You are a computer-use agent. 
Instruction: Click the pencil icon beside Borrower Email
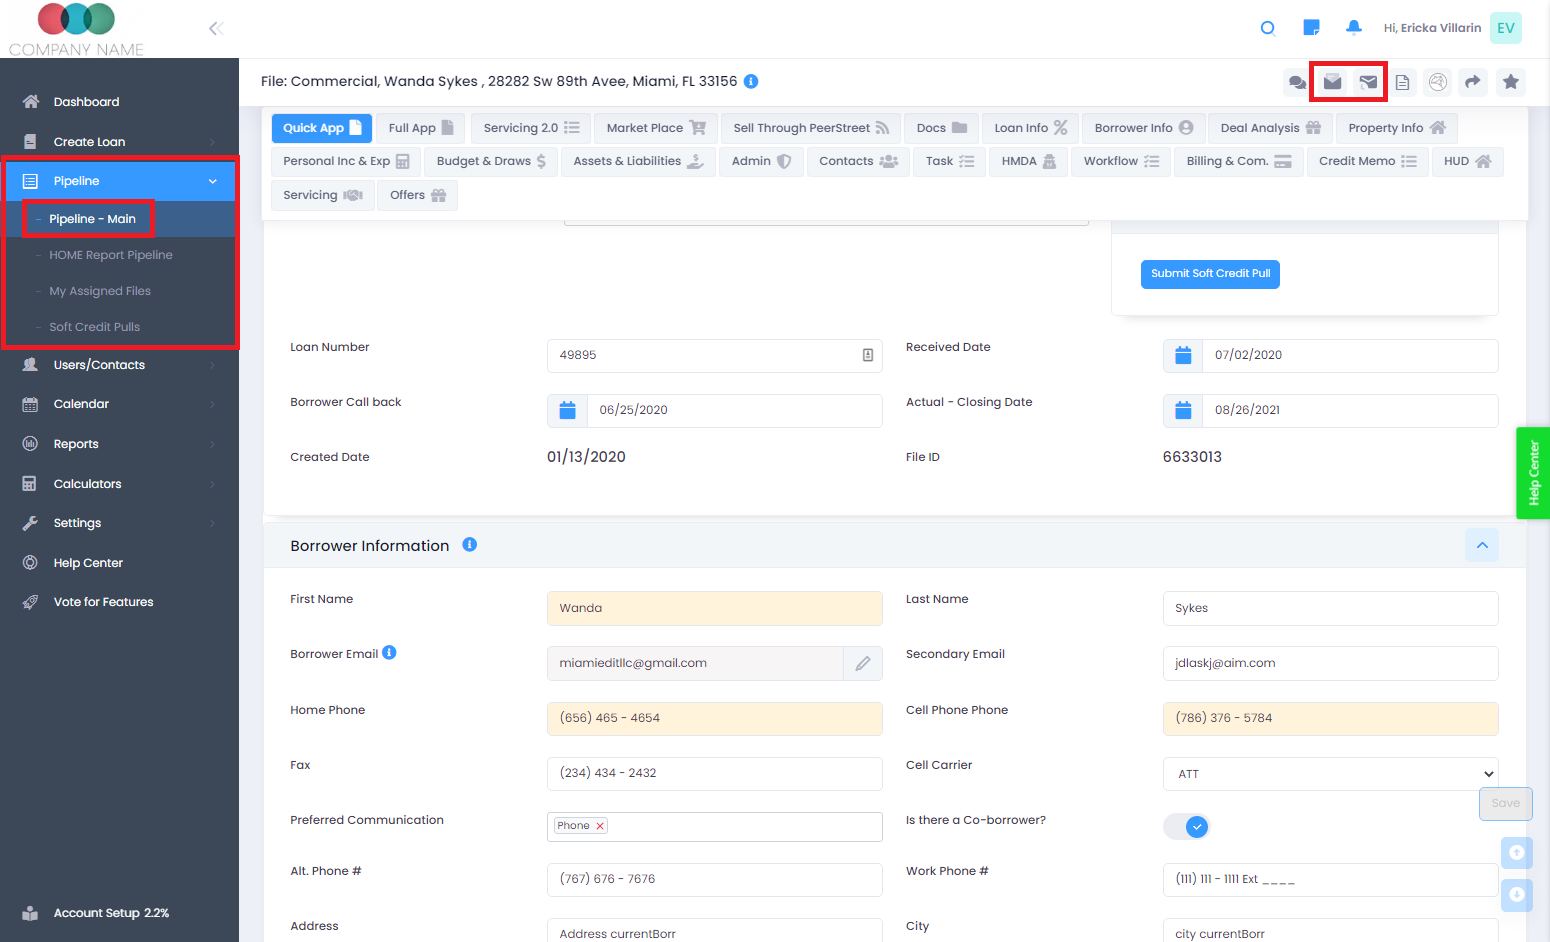pyautogui.click(x=862, y=663)
